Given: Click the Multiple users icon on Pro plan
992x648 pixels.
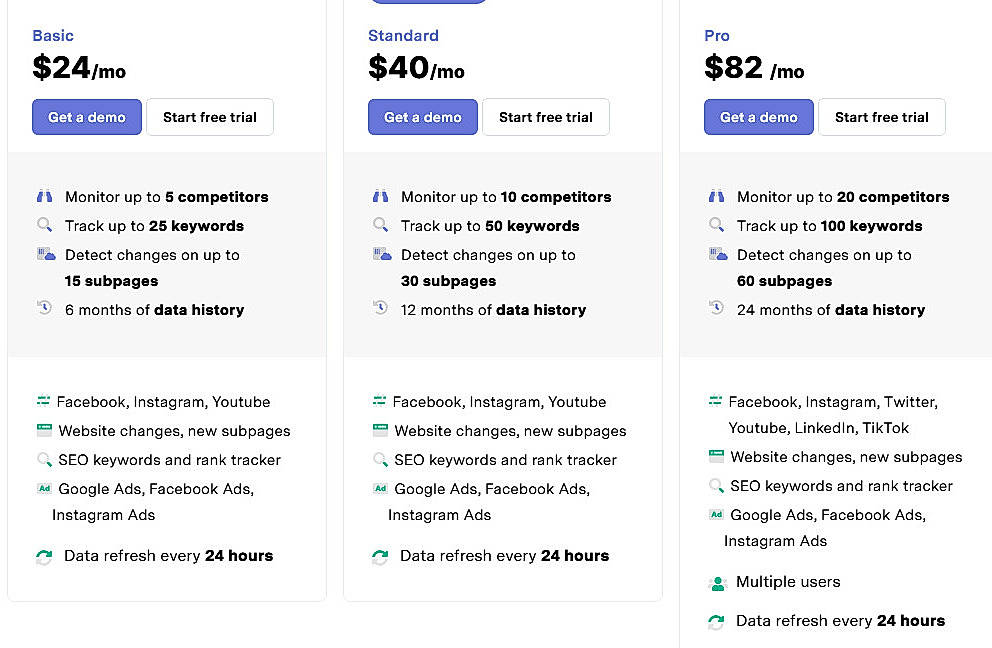Looking at the screenshot, I should (716, 581).
